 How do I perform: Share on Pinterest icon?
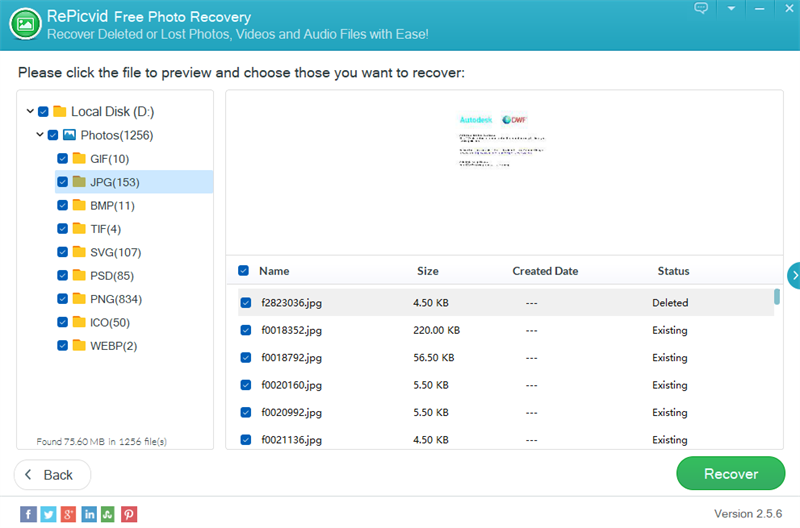pyautogui.click(x=129, y=514)
